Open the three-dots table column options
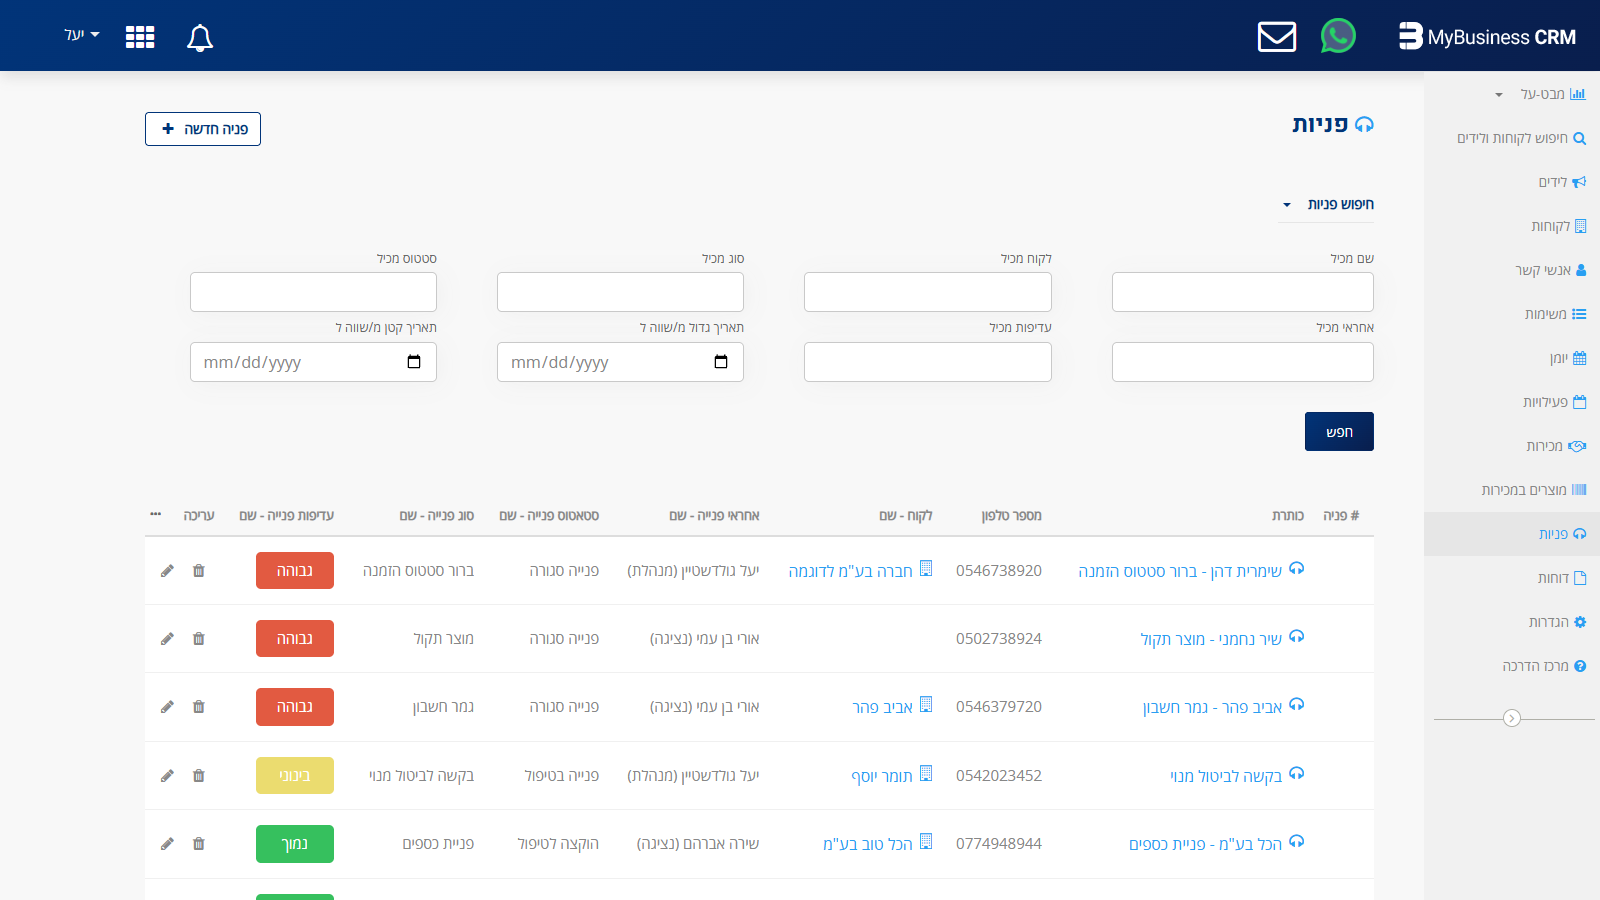 pyautogui.click(x=155, y=514)
